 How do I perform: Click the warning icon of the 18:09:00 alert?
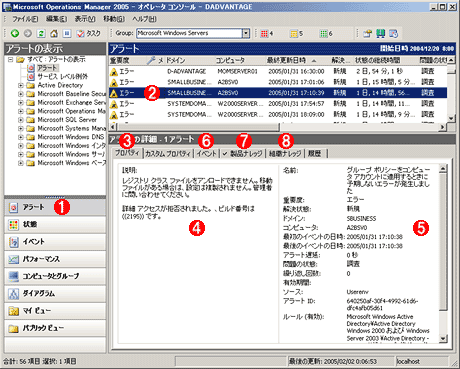[114, 115]
